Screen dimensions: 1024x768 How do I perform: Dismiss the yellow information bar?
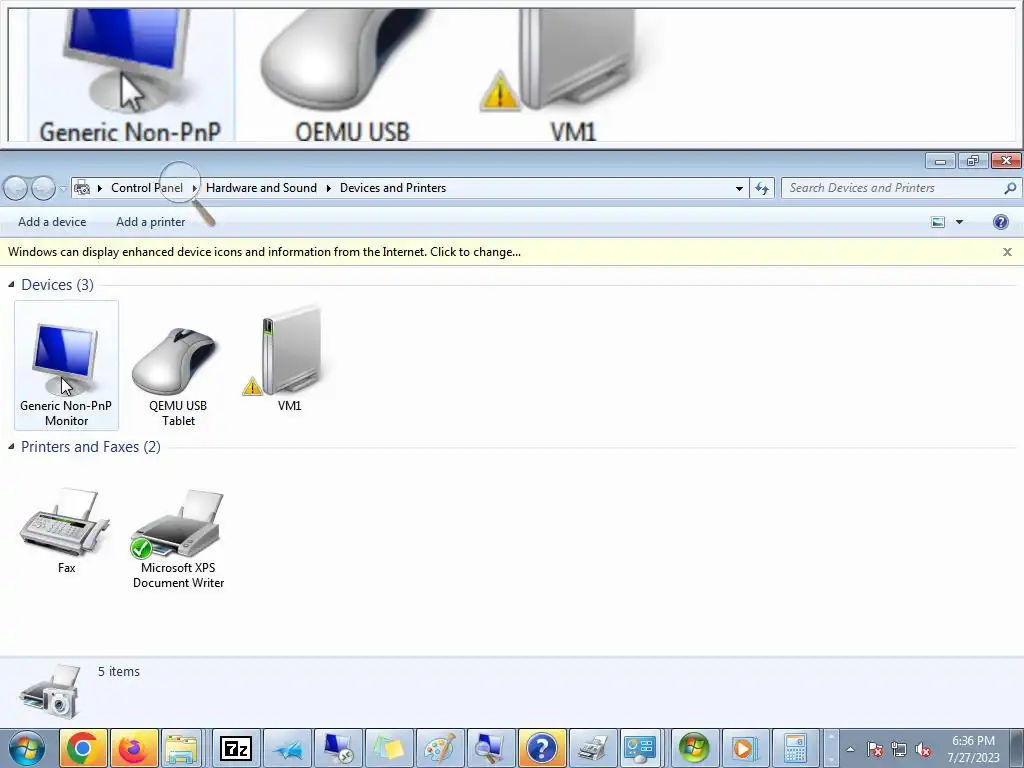[x=1007, y=252]
